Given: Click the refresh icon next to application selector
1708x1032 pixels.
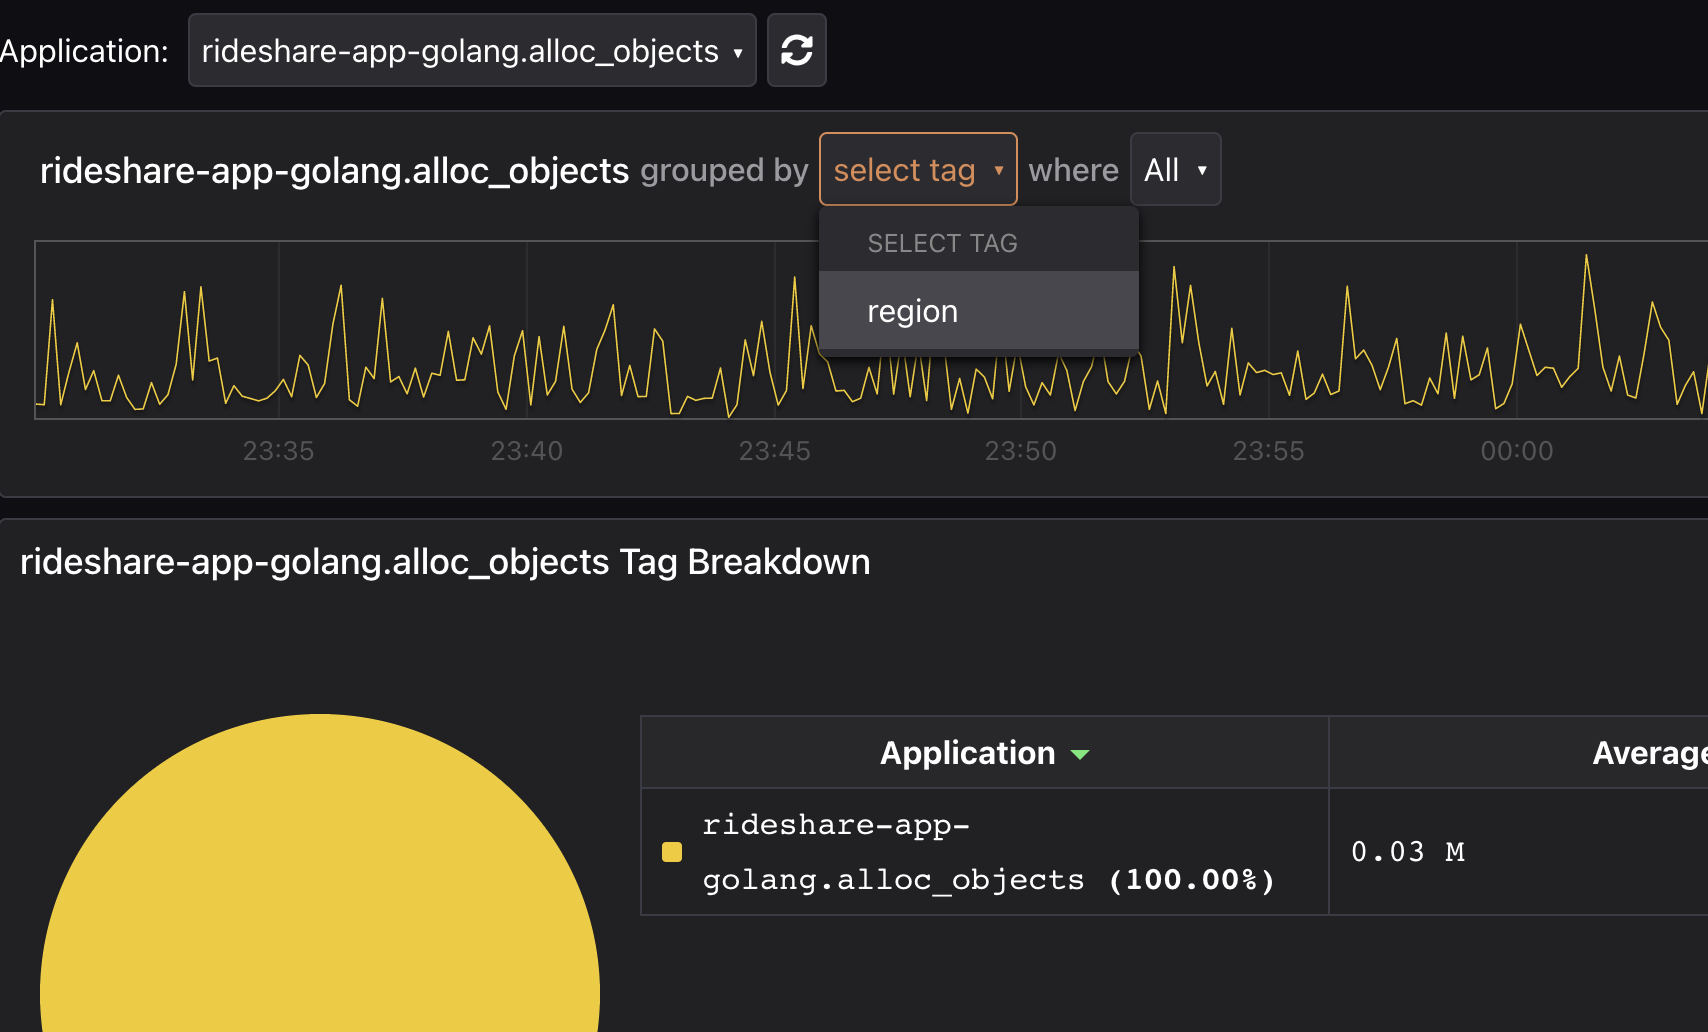Looking at the screenshot, I should tap(796, 50).
